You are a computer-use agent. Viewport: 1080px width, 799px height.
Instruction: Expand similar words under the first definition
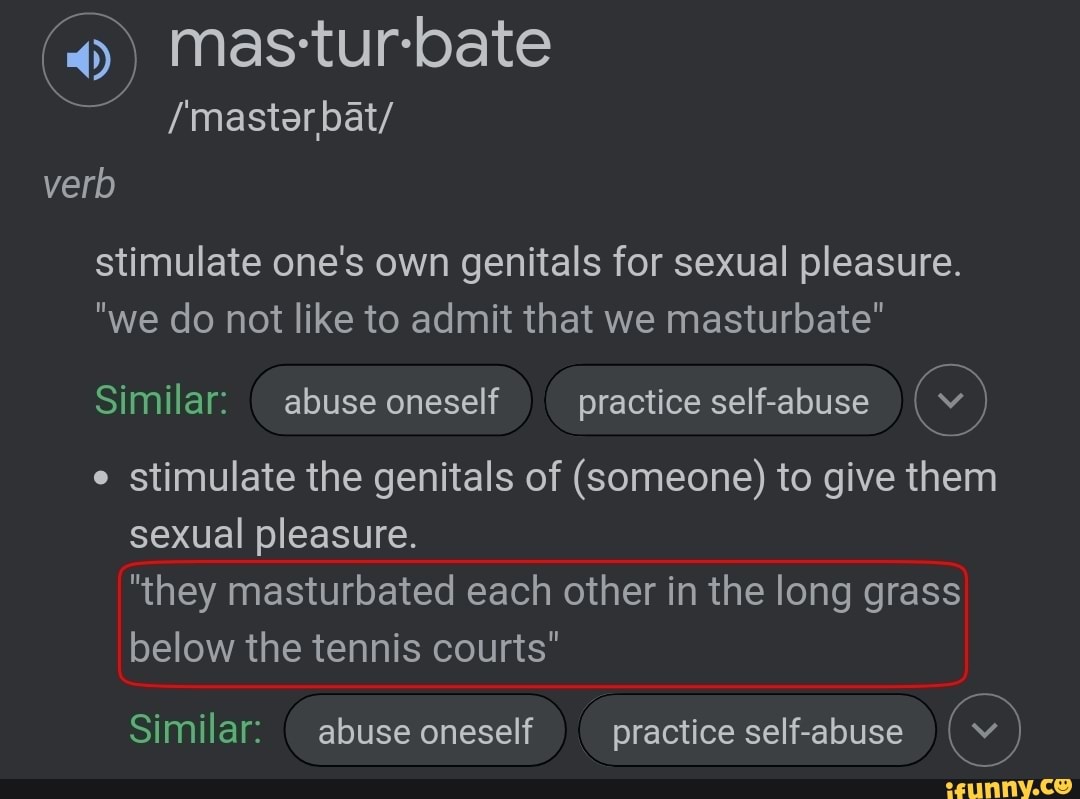[x=950, y=401]
